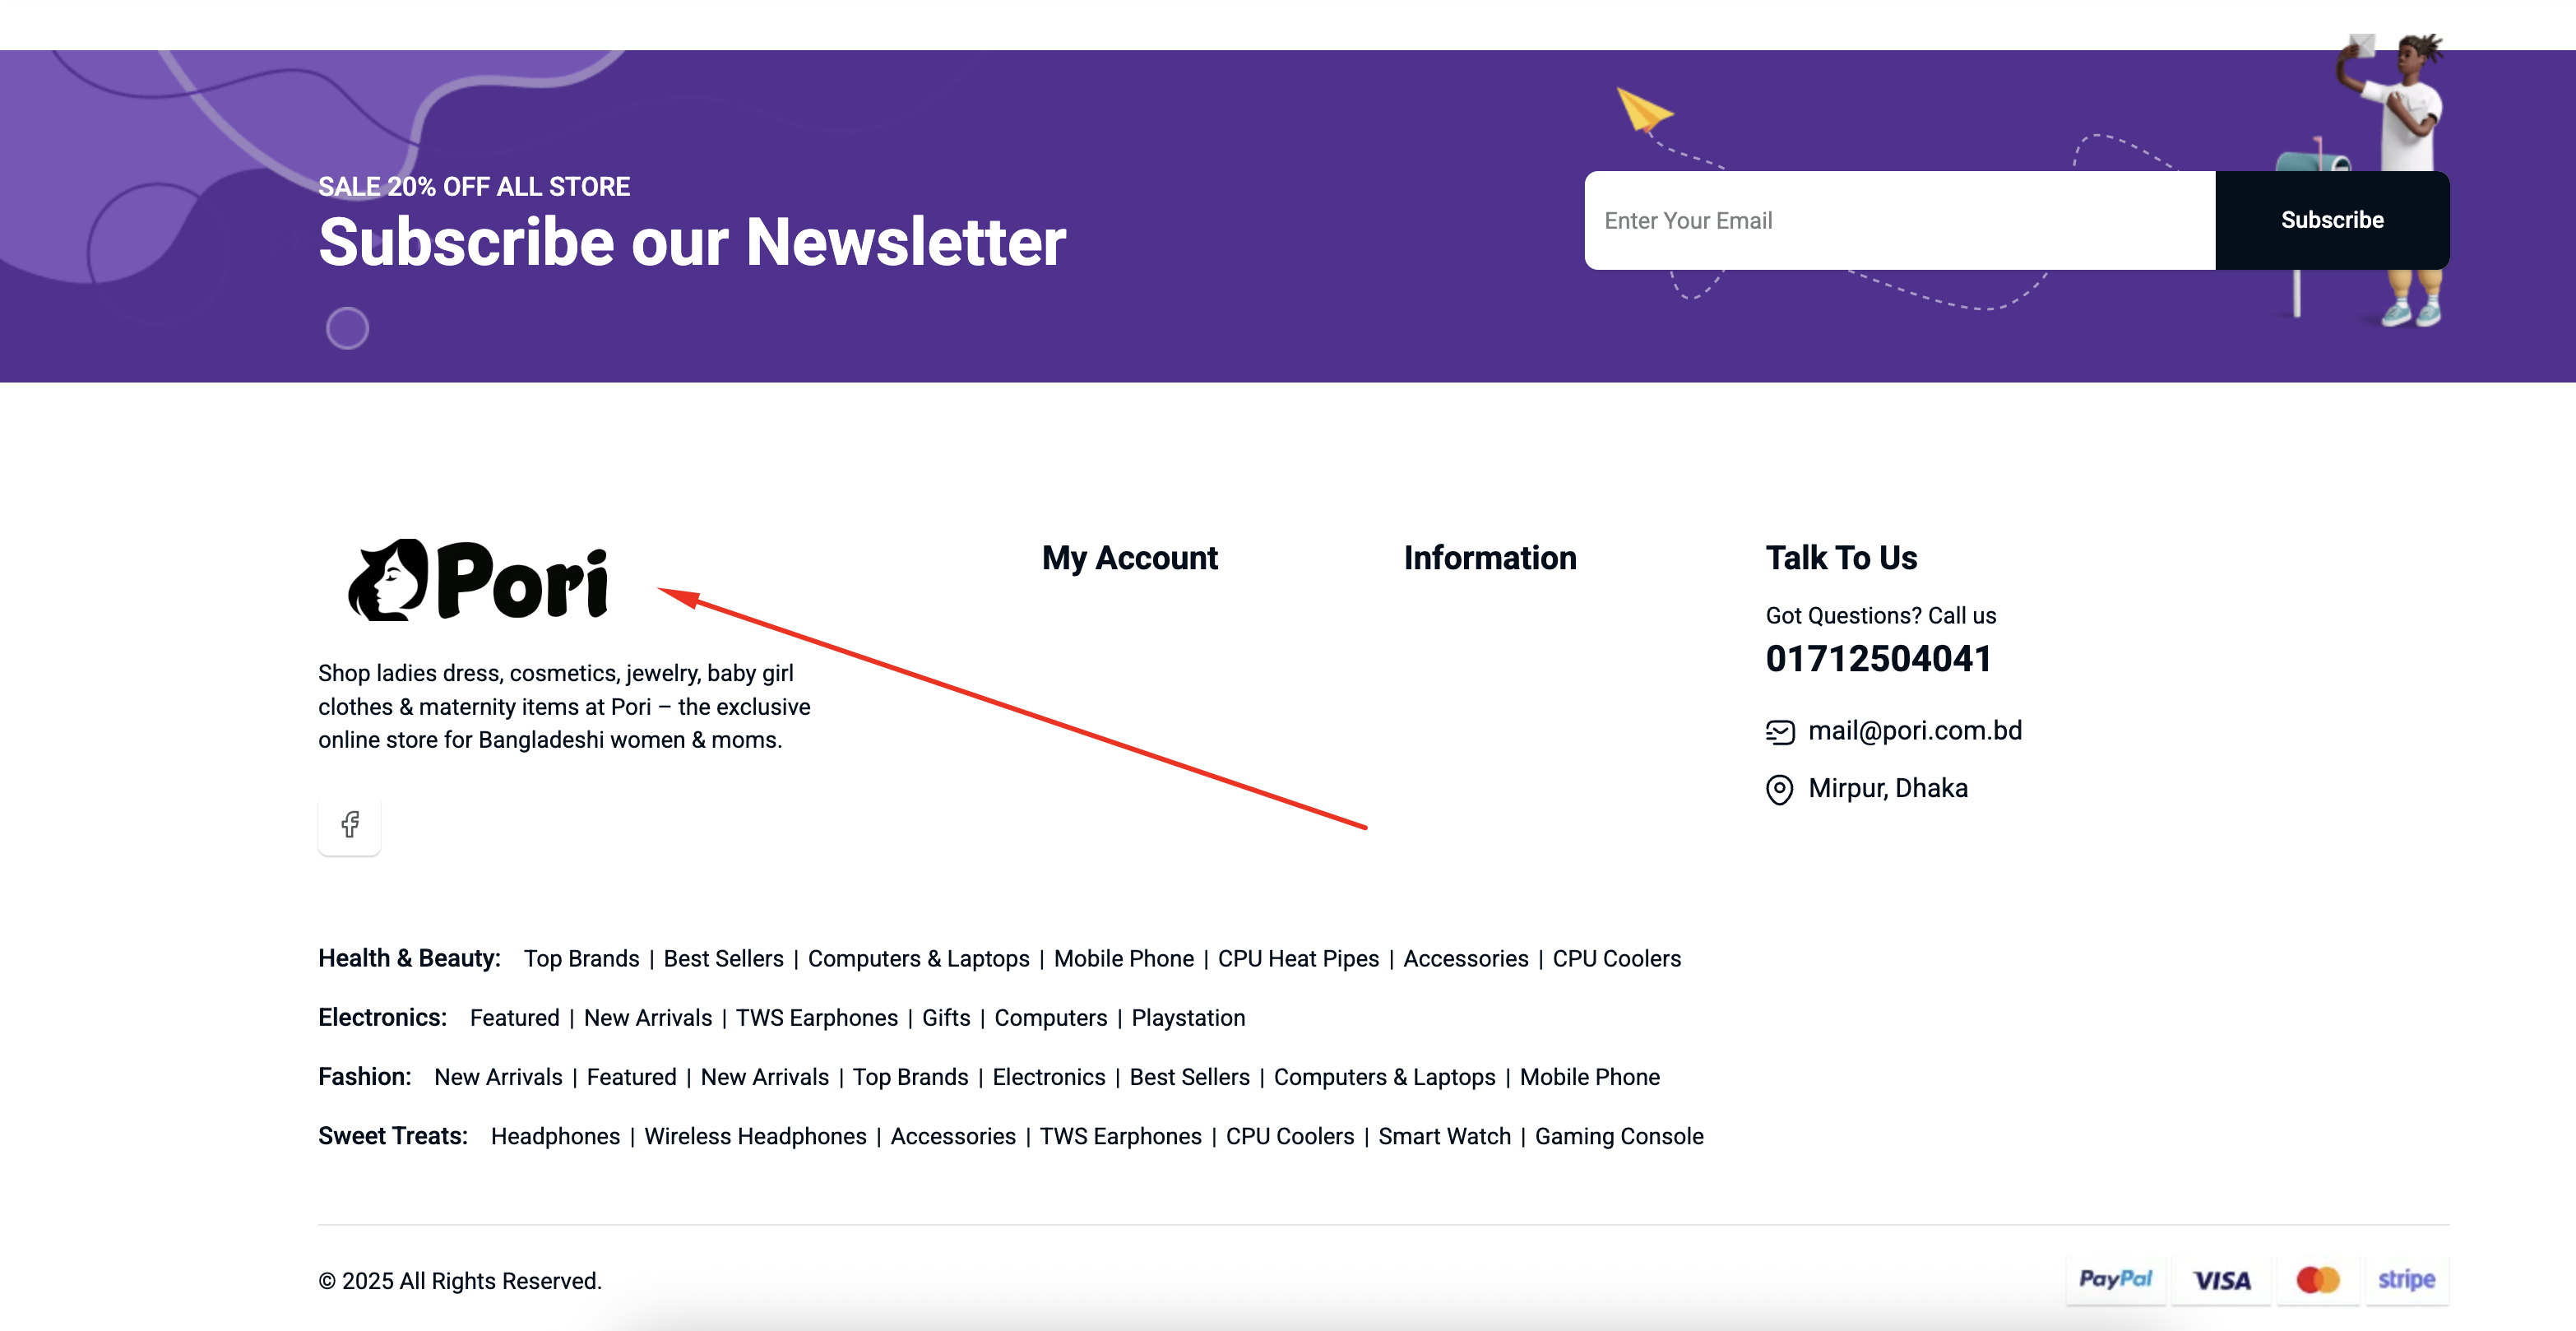Select the Gifts link under Electronics
This screenshot has width=2576, height=1331.
click(946, 1018)
